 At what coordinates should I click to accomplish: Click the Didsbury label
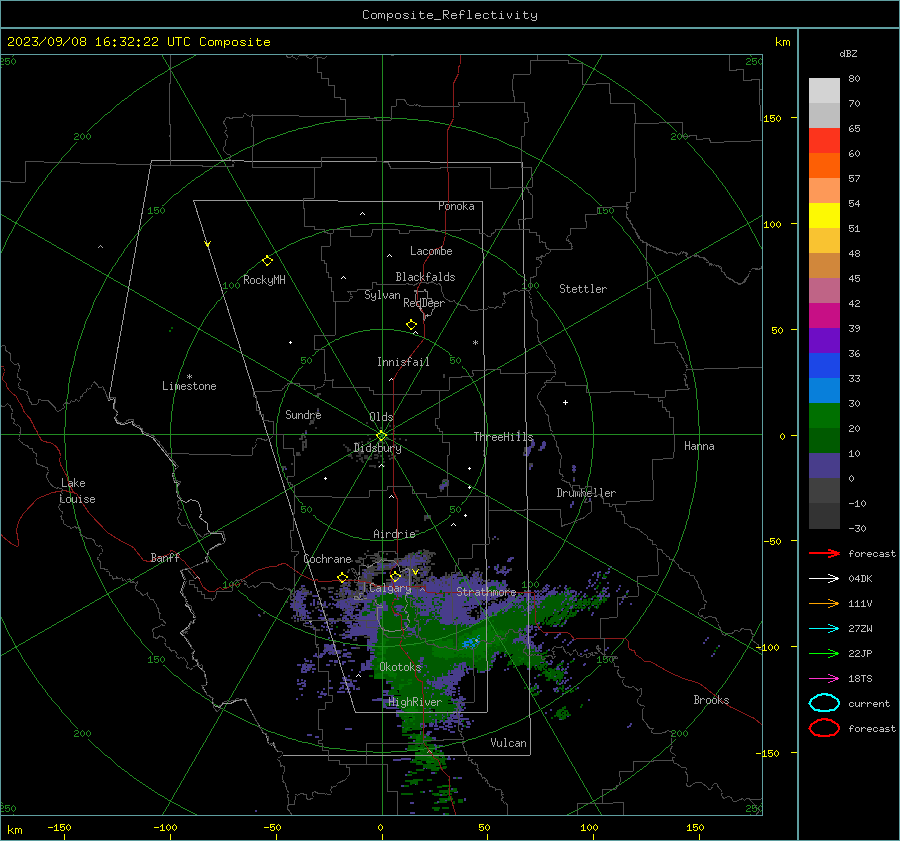click(377, 448)
